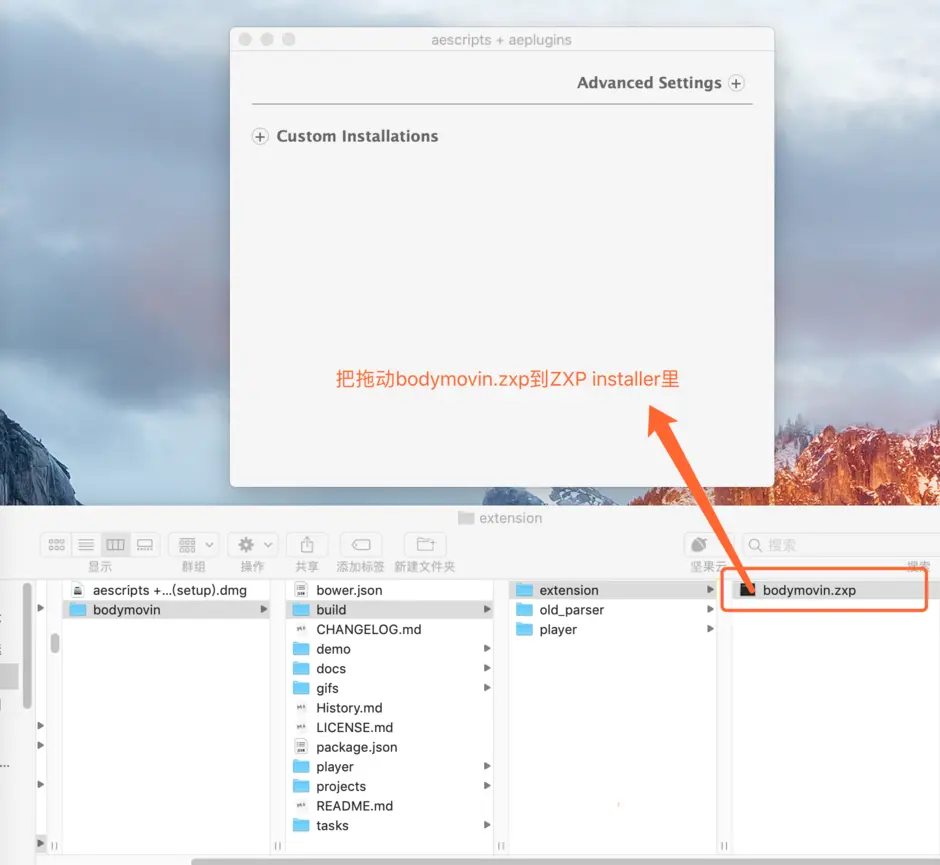Viewport: 940px width, 865px height.
Task: Switch Finder to list view
Action: pos(86,544)
